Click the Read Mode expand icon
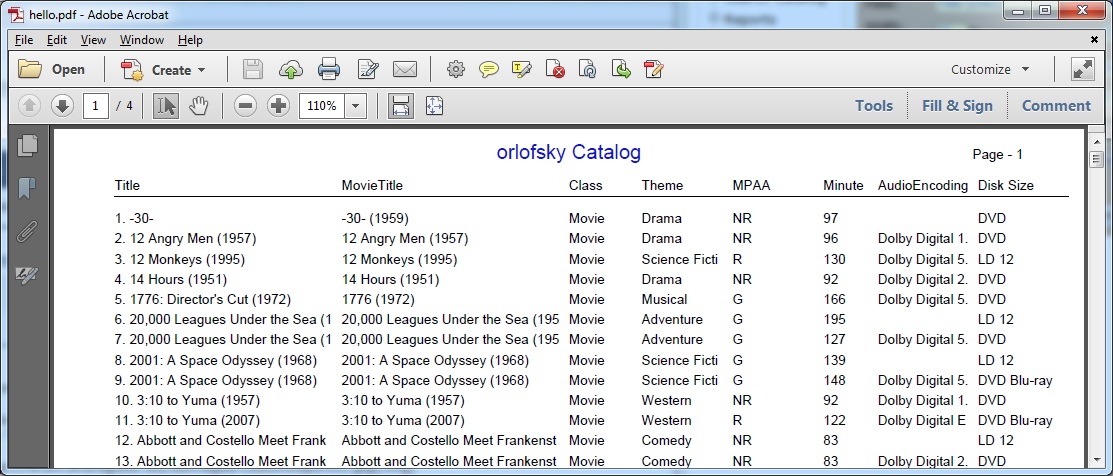1113x476 pixels. (x=1082, y=70)
